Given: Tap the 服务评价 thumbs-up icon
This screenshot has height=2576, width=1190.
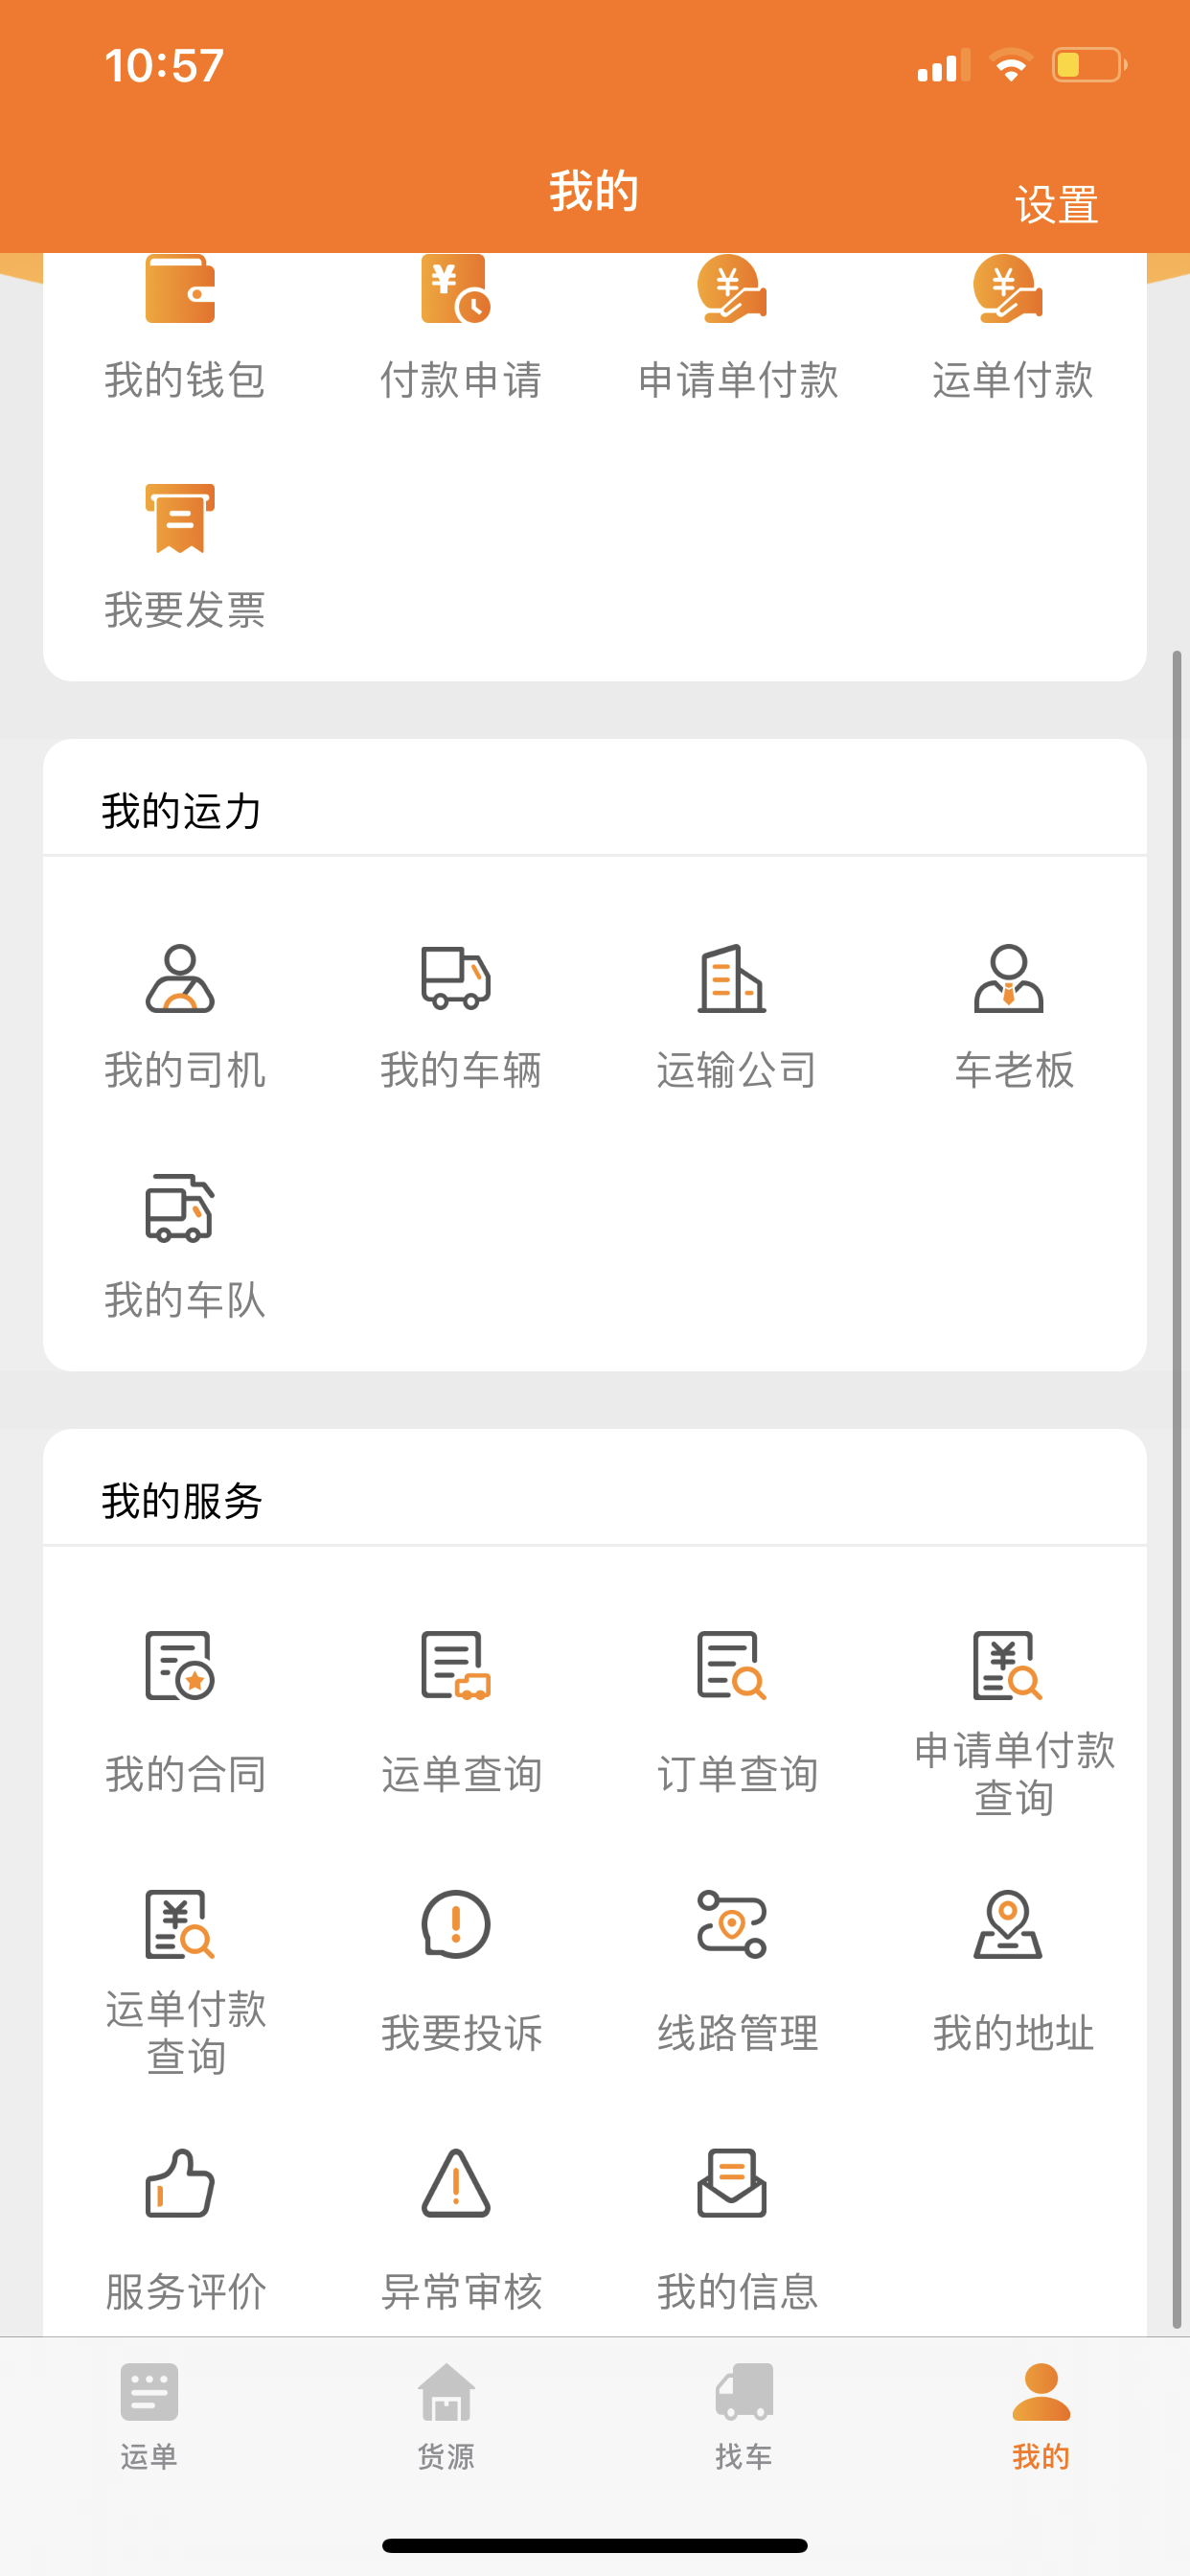Looking at the screenshot, I should coord(180,2183).
